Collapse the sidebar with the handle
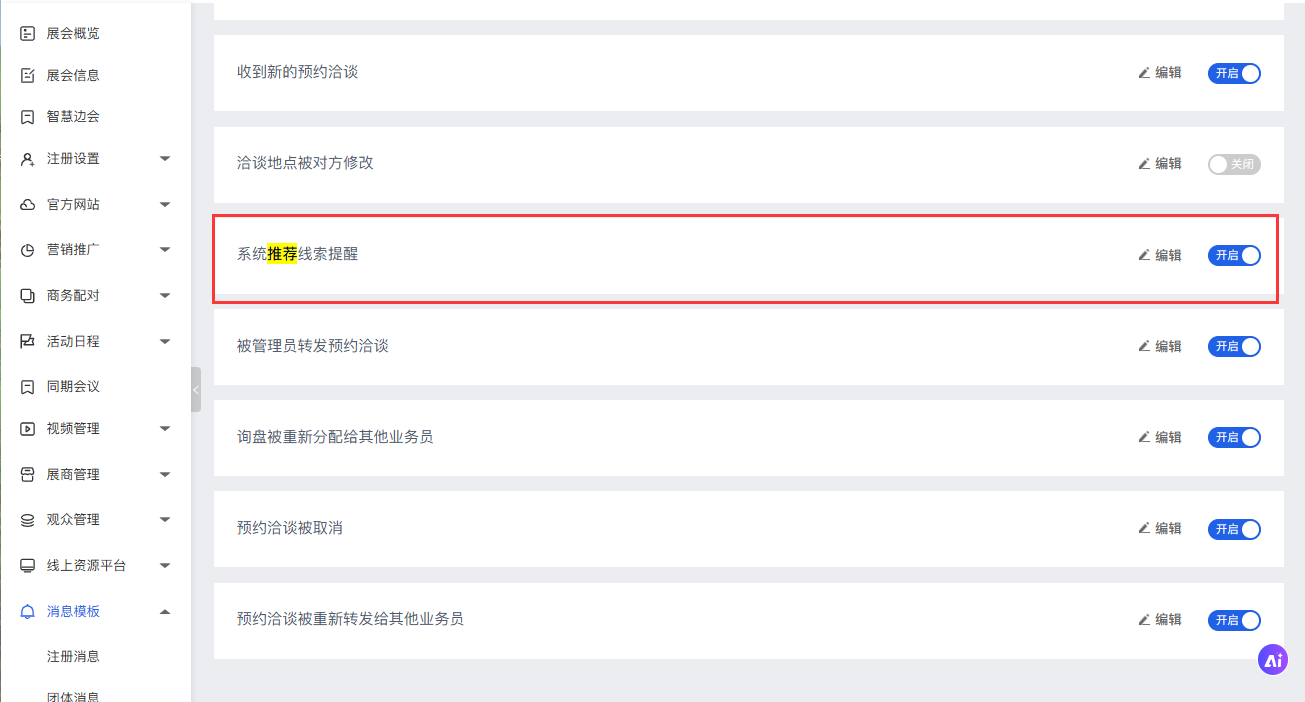 (x=196, y=389)
